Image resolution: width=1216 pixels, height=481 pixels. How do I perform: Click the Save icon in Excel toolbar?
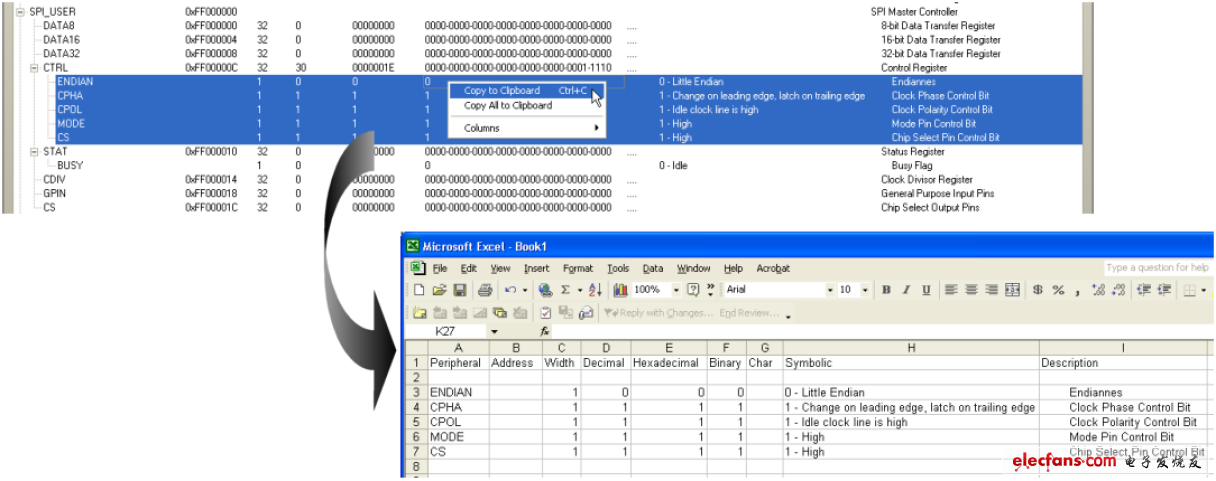(460, 290)
